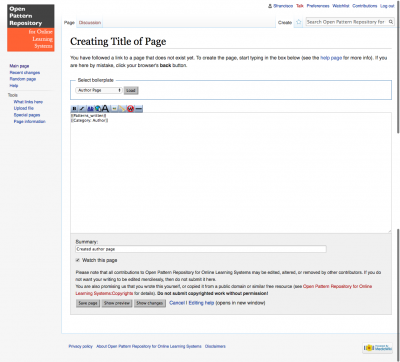Screen dimensions: 400x362
Task: Click the Load boilerplate button
Action: [131, 90]
